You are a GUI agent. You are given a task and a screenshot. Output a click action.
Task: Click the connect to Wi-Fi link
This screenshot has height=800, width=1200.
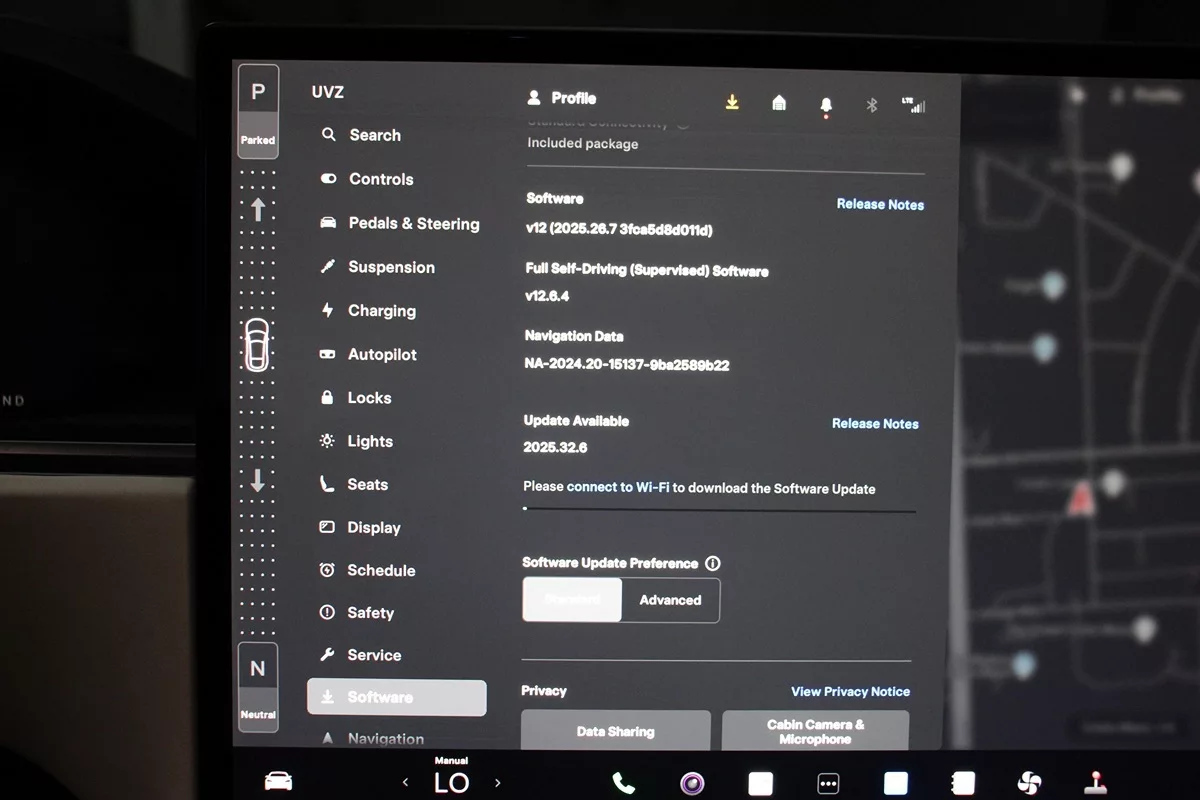[618, 487]
